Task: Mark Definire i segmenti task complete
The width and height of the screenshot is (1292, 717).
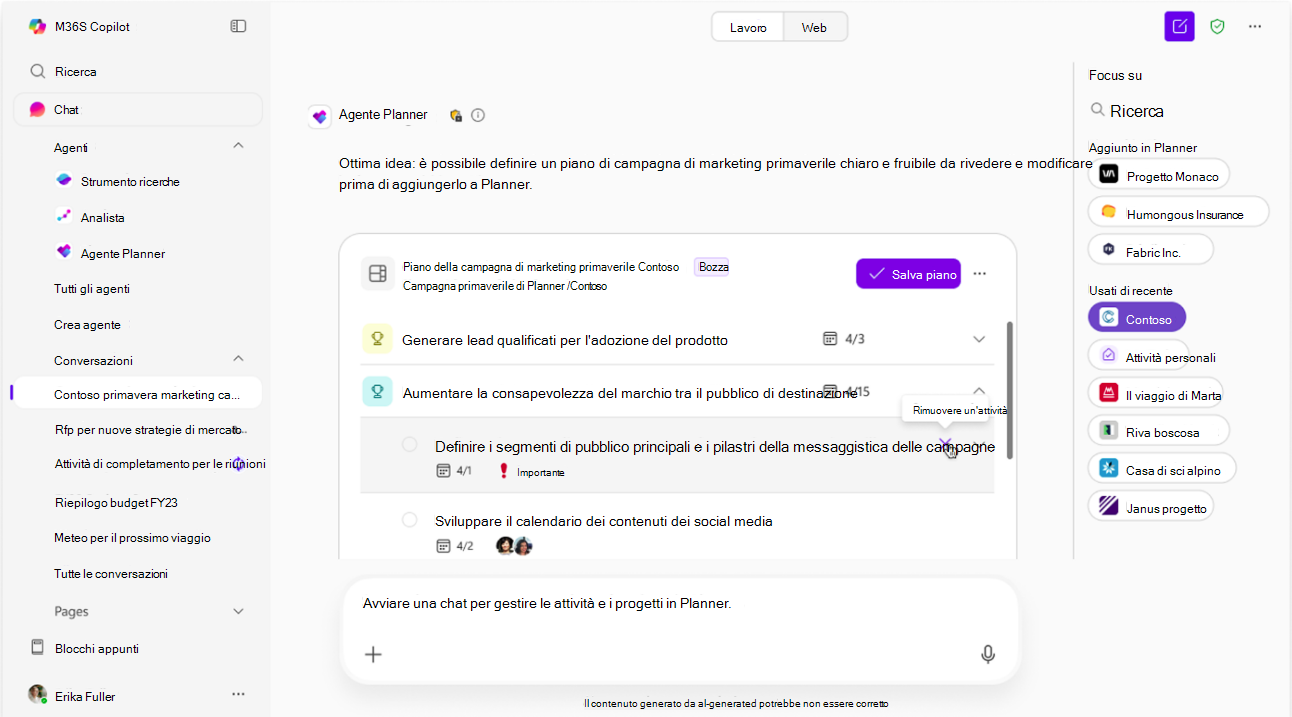Action: coord(409,444)
